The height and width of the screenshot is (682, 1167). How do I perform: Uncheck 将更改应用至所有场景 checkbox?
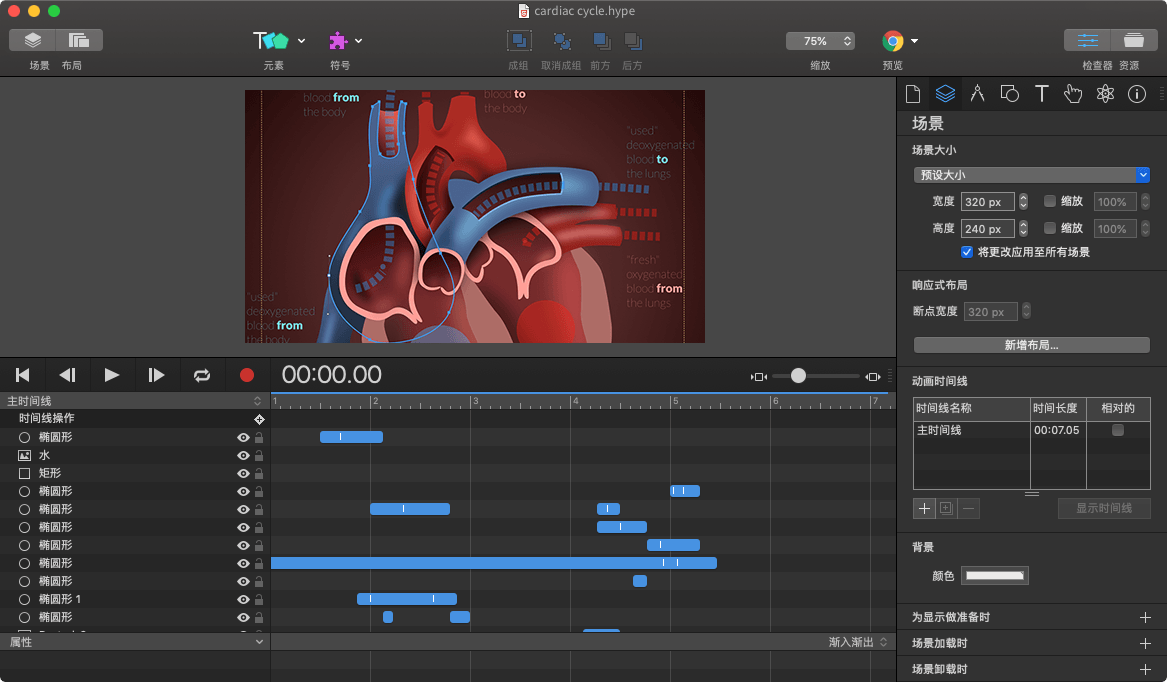tap(967, 251)
